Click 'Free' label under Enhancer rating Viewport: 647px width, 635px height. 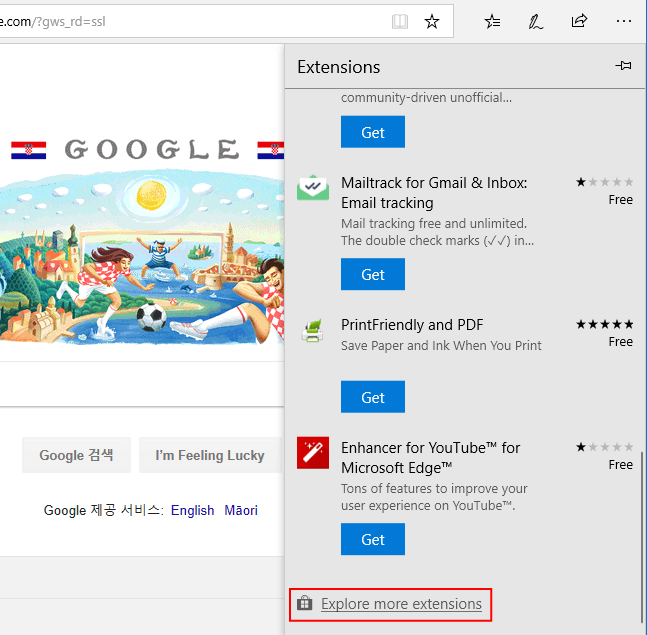pos(621,465)
